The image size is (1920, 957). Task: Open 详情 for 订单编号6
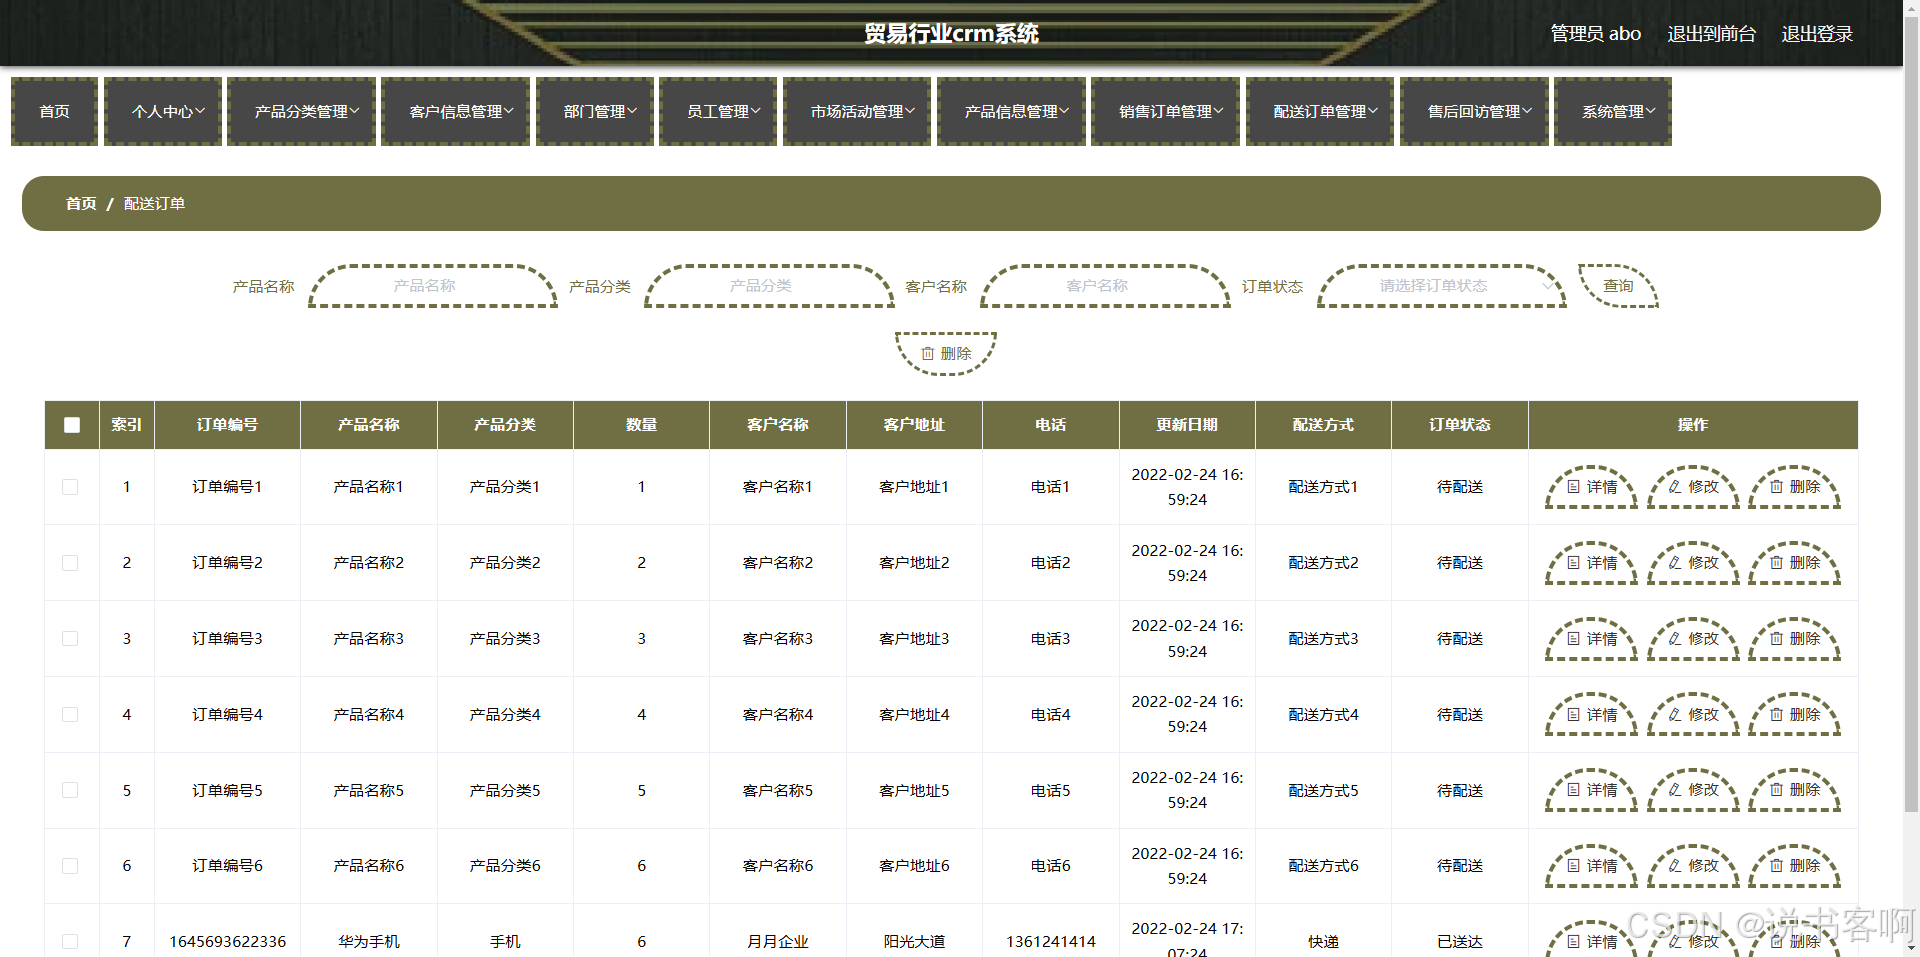1591,866
